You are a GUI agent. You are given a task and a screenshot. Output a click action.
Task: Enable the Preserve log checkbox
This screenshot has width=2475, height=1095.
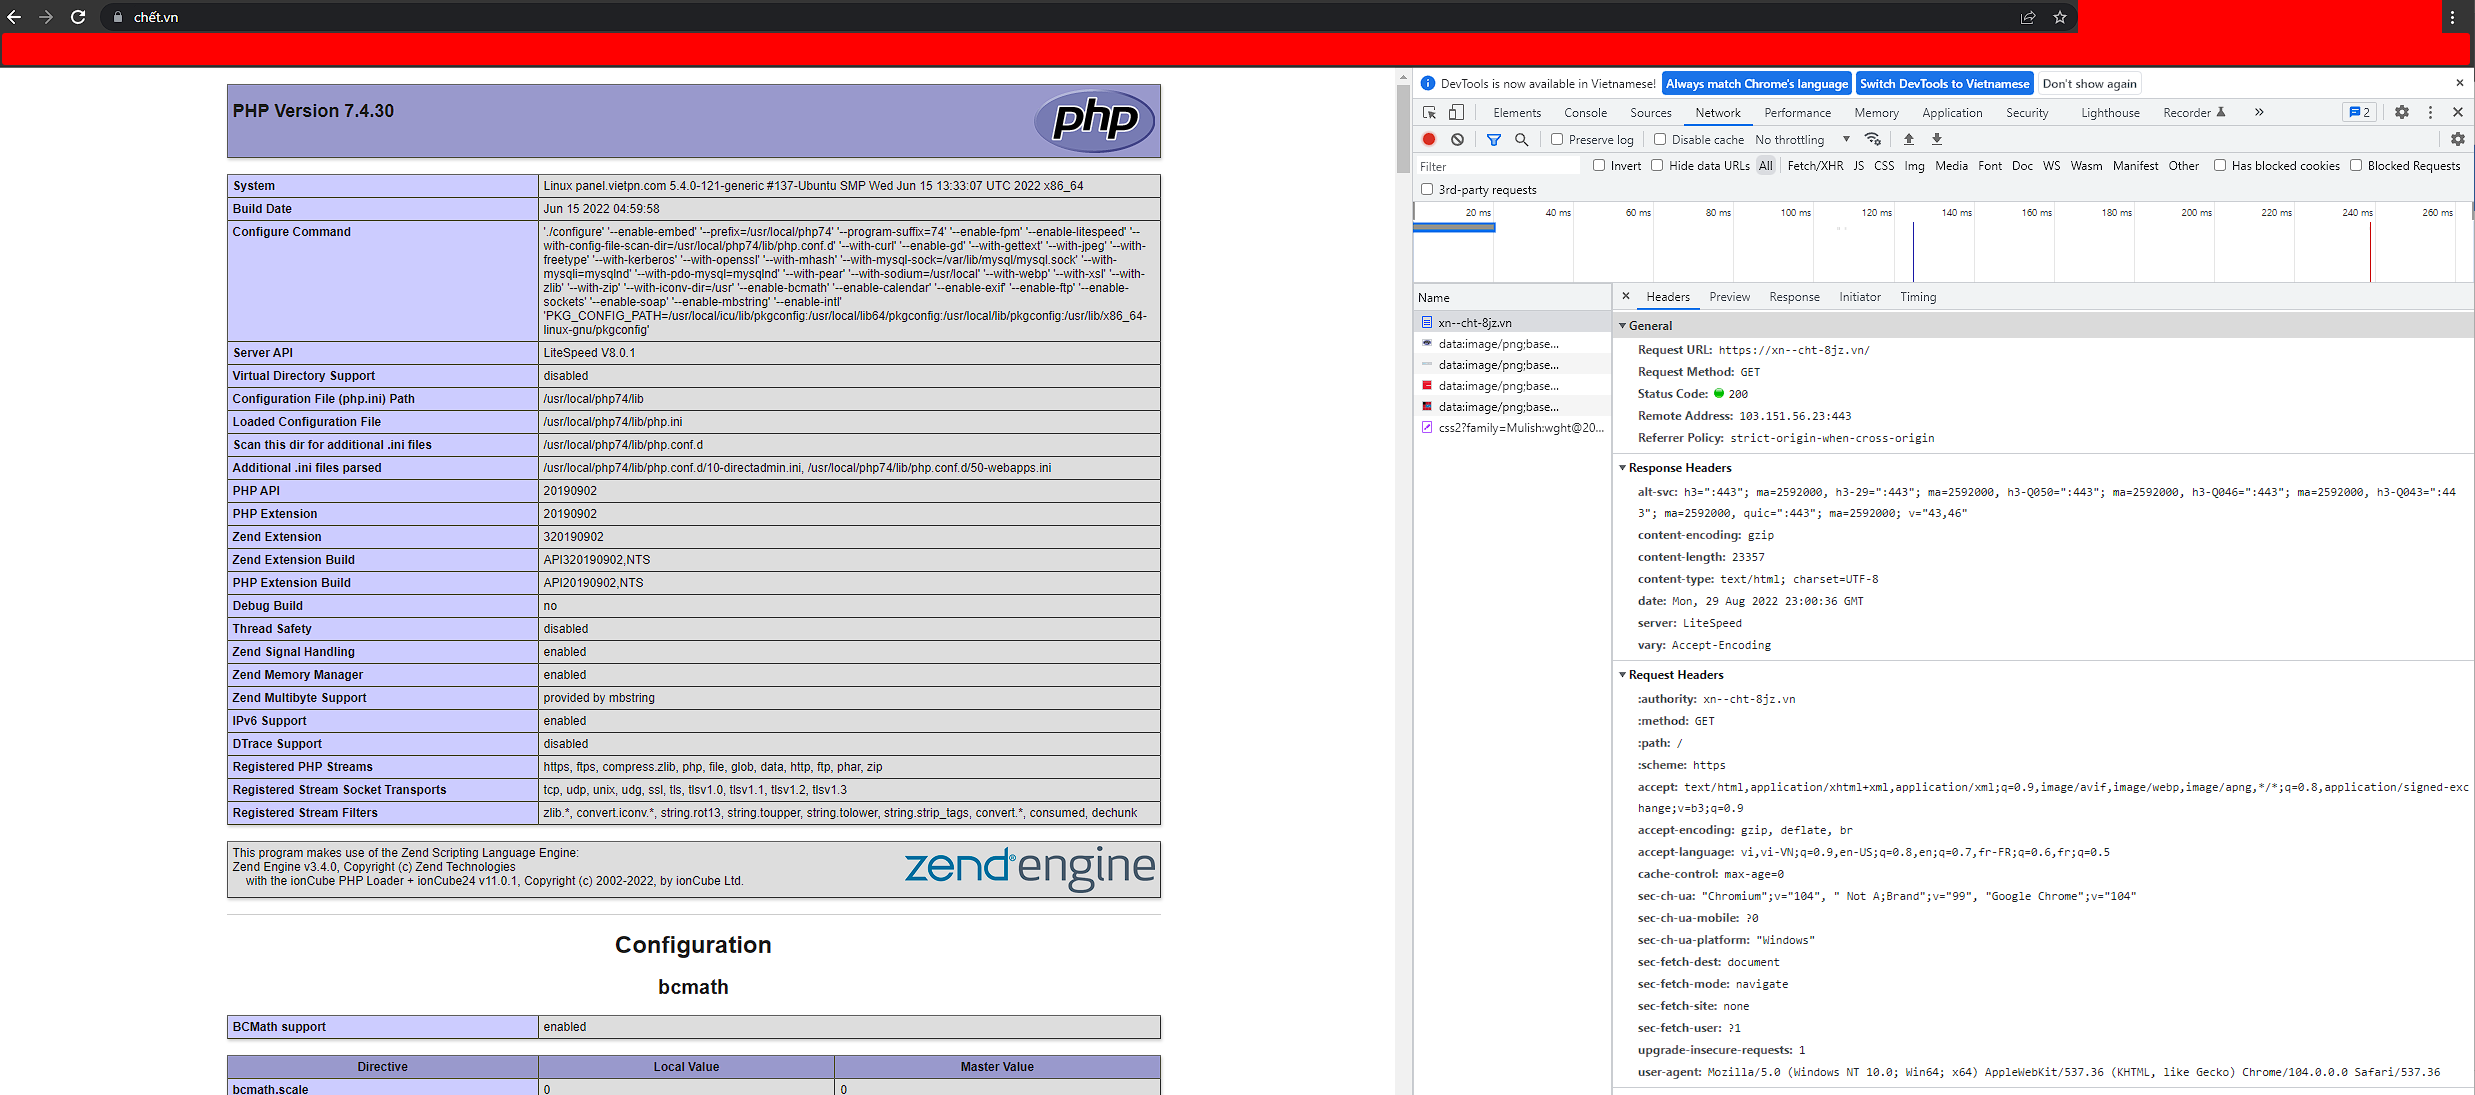point(1557,140)
